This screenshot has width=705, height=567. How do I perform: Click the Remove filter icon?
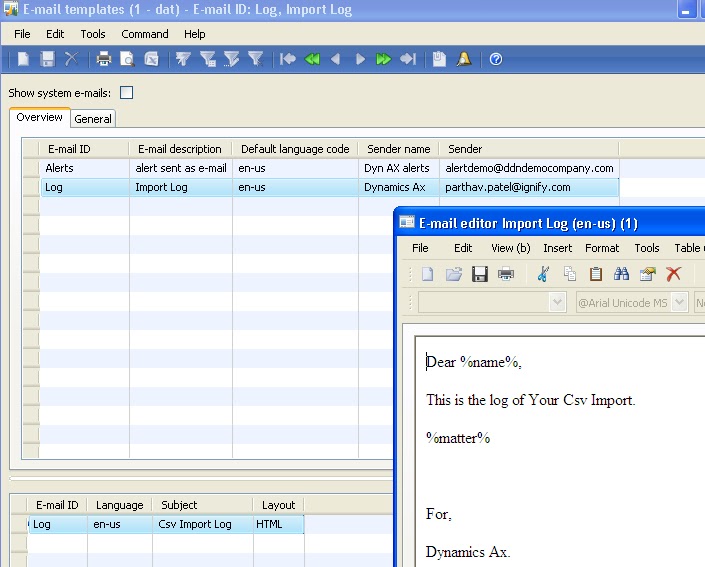[255, 59]
